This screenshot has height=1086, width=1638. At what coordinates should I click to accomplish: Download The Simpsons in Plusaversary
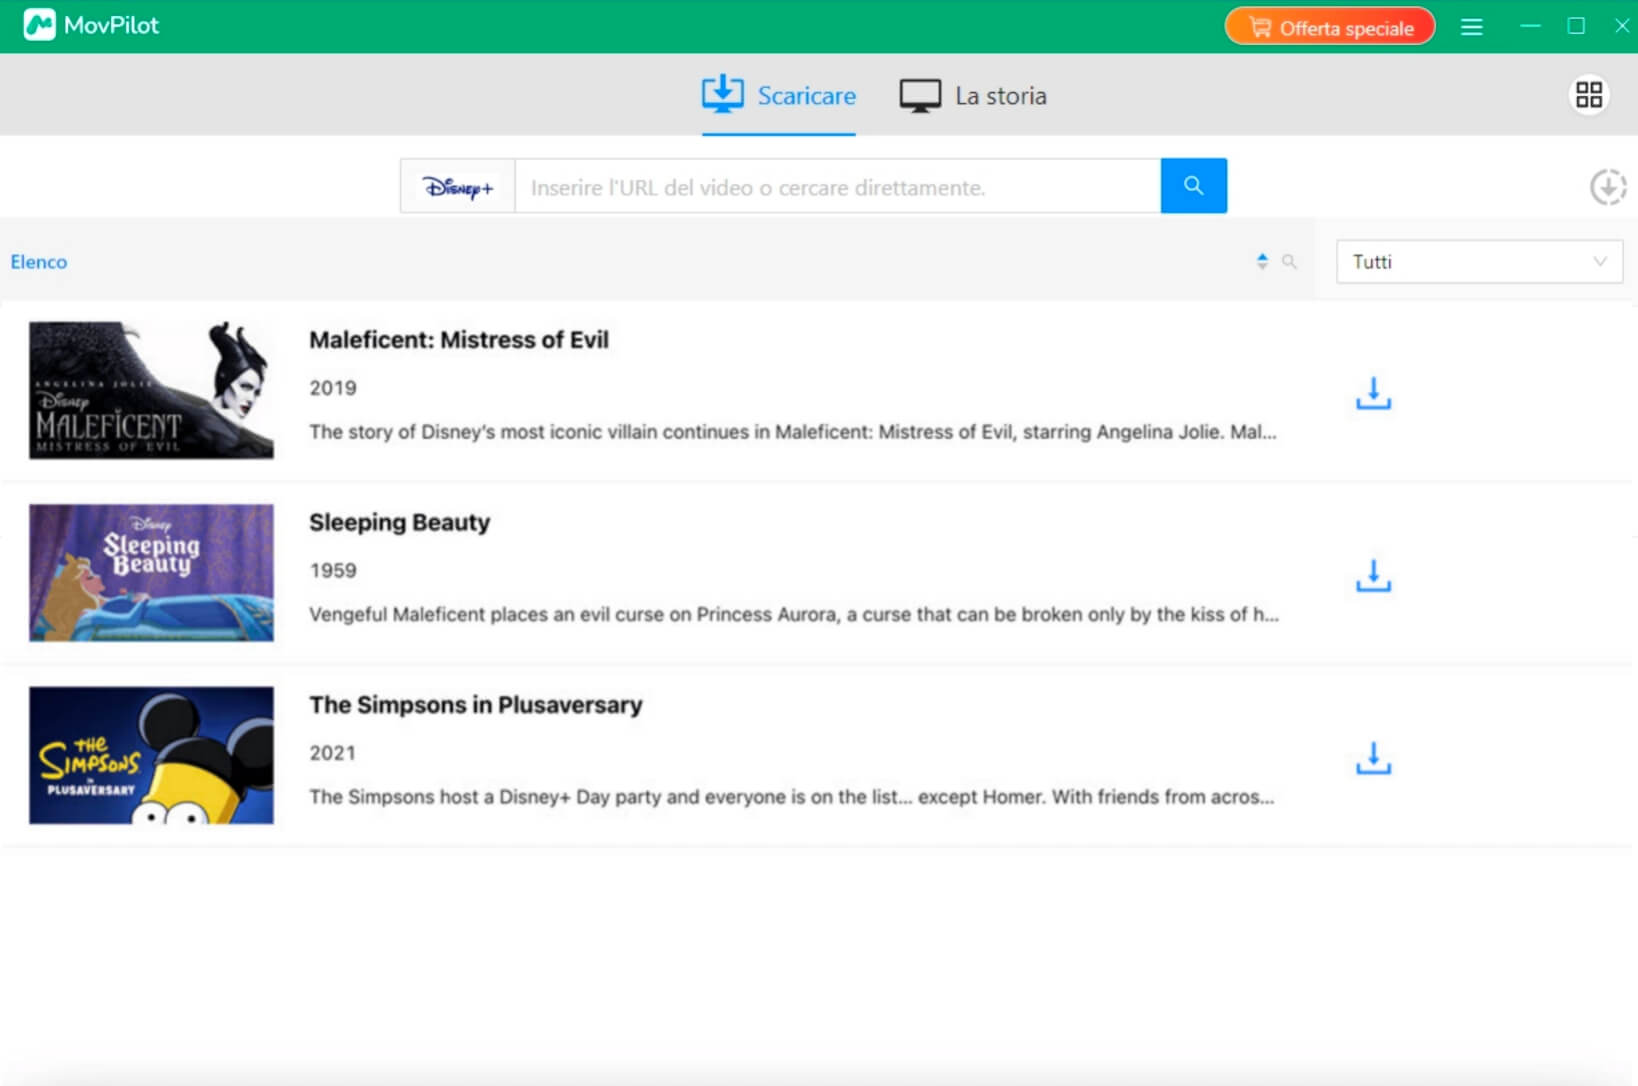1373,759
